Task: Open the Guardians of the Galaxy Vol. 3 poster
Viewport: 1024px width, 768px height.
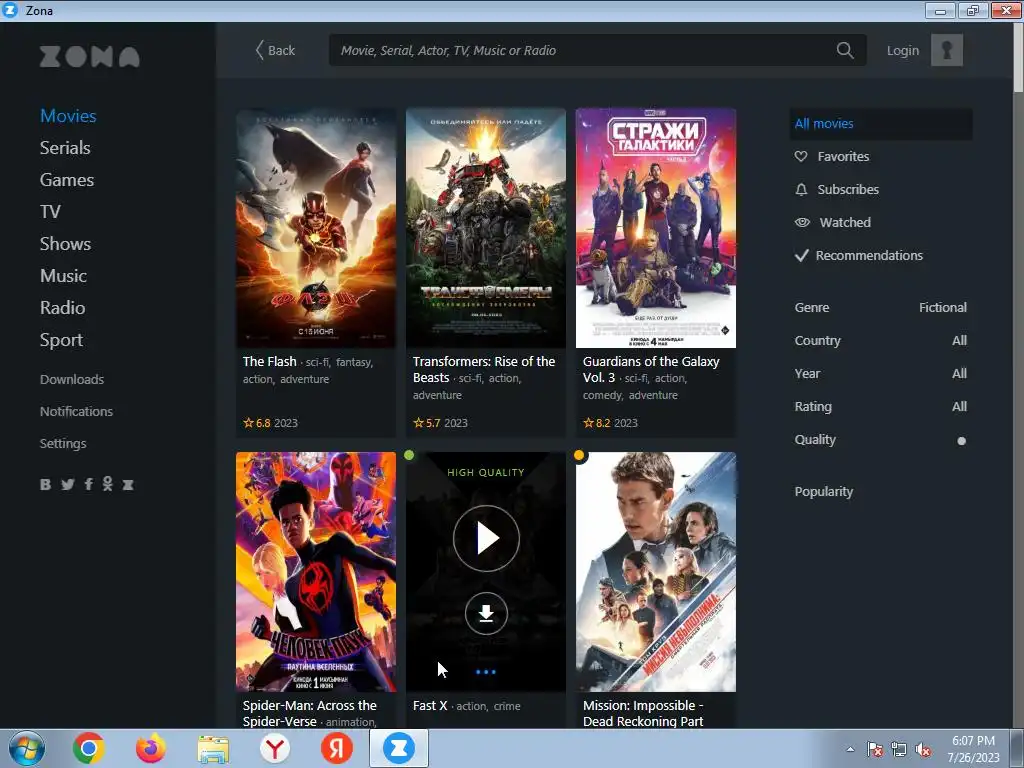Action: click(656, 228)
